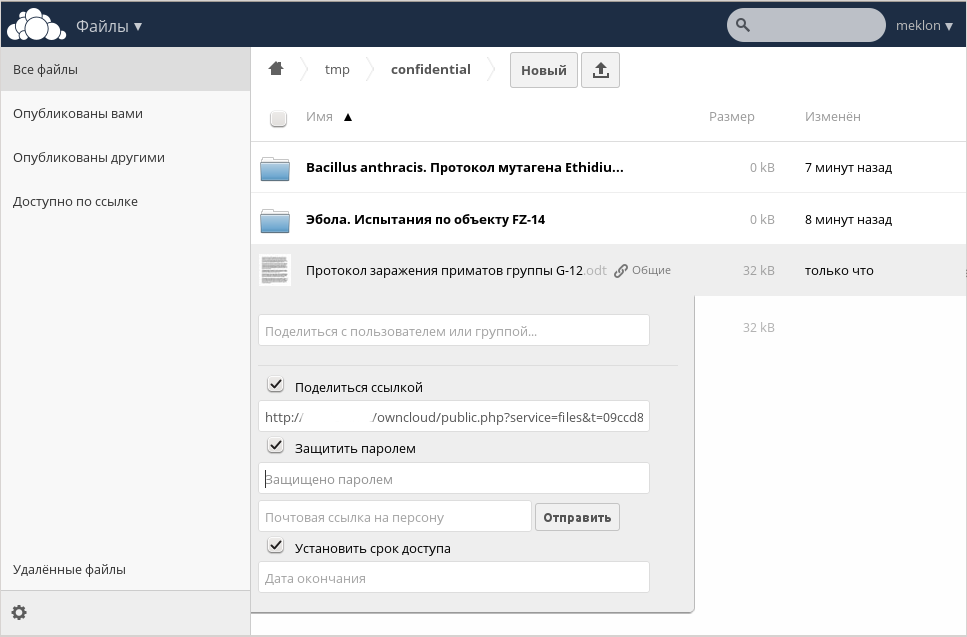
Task: Click the share link icon next to Общие
Action: point(620,269)
